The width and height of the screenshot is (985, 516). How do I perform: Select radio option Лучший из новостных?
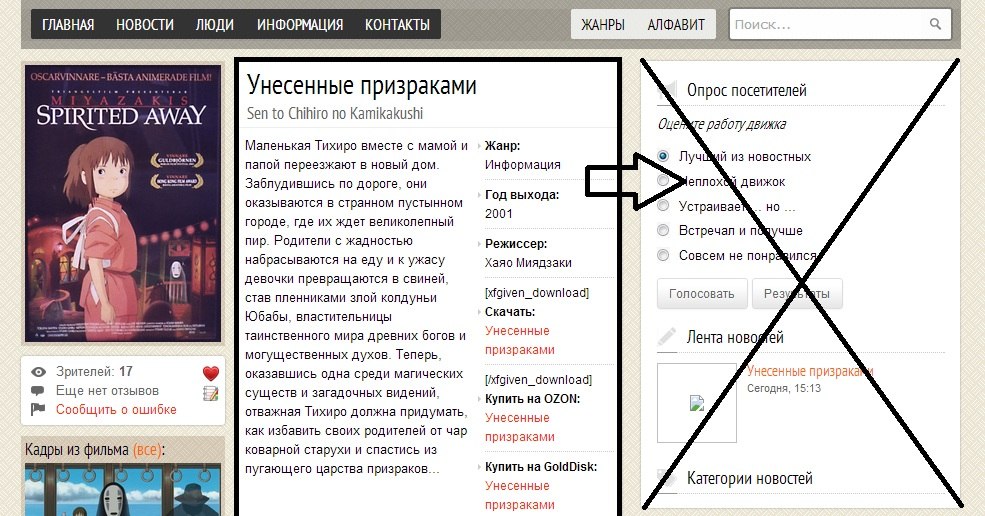(663, 156)
